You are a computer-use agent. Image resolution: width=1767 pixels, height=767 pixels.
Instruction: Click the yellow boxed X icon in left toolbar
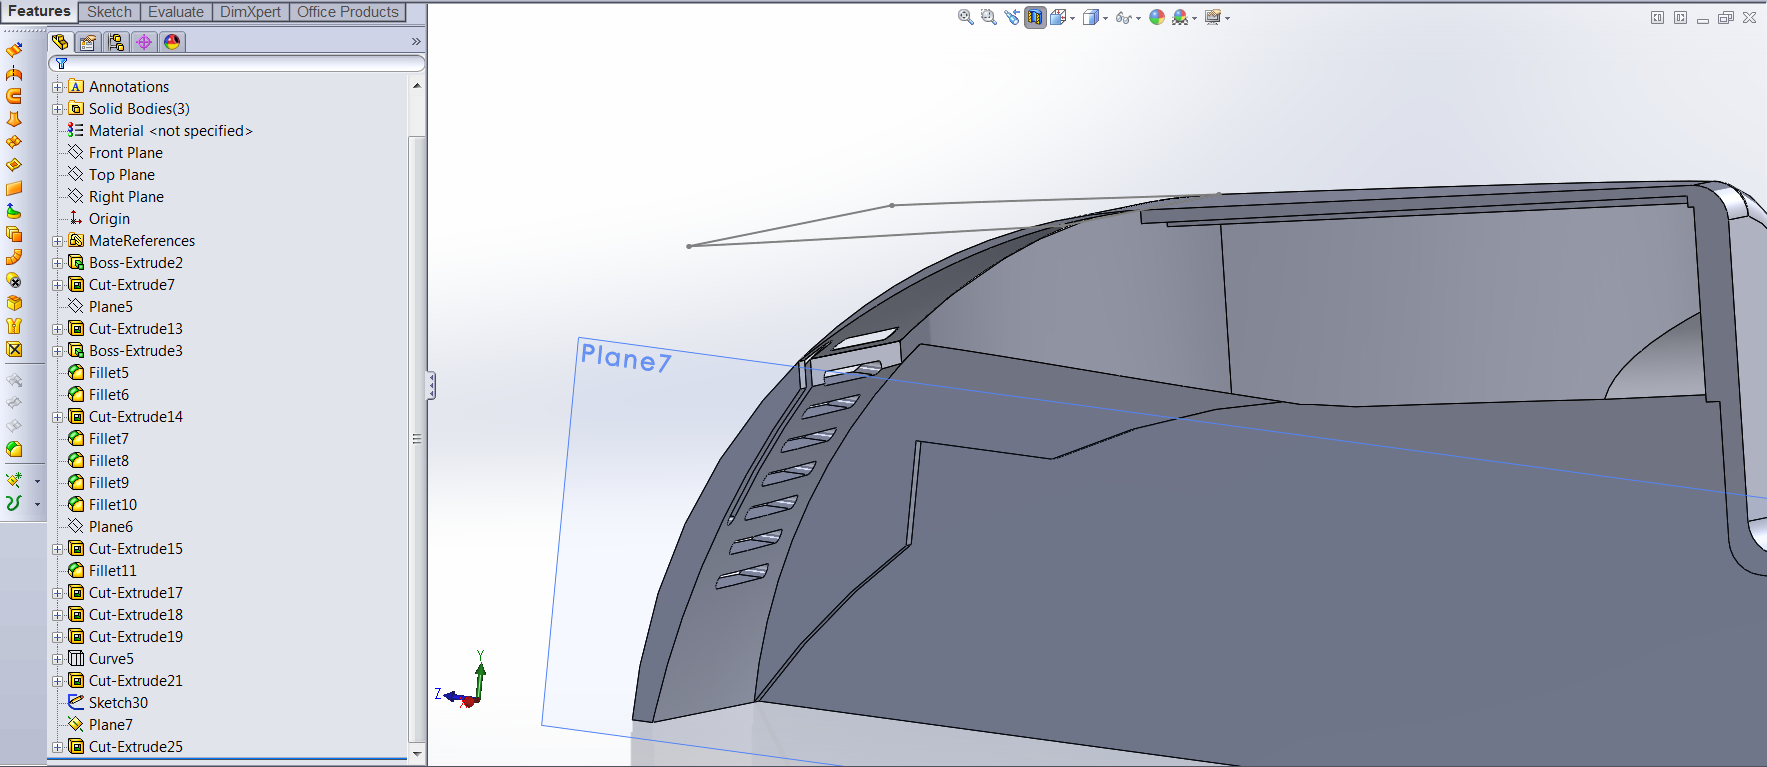[14, 349]
